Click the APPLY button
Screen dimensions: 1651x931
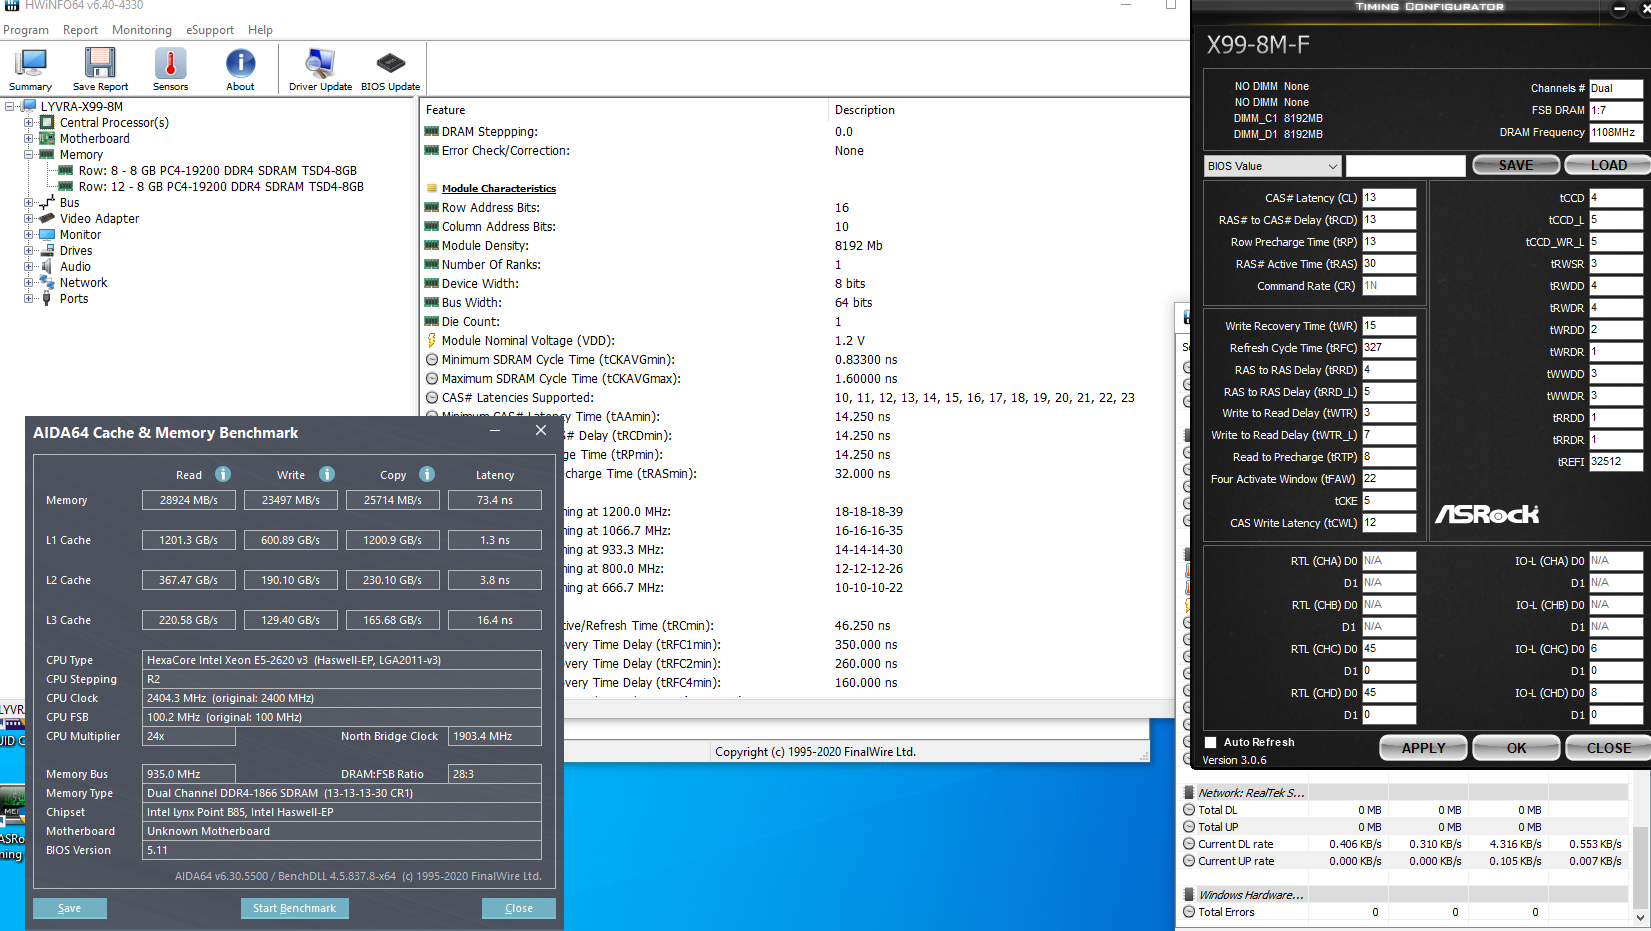1423,748
